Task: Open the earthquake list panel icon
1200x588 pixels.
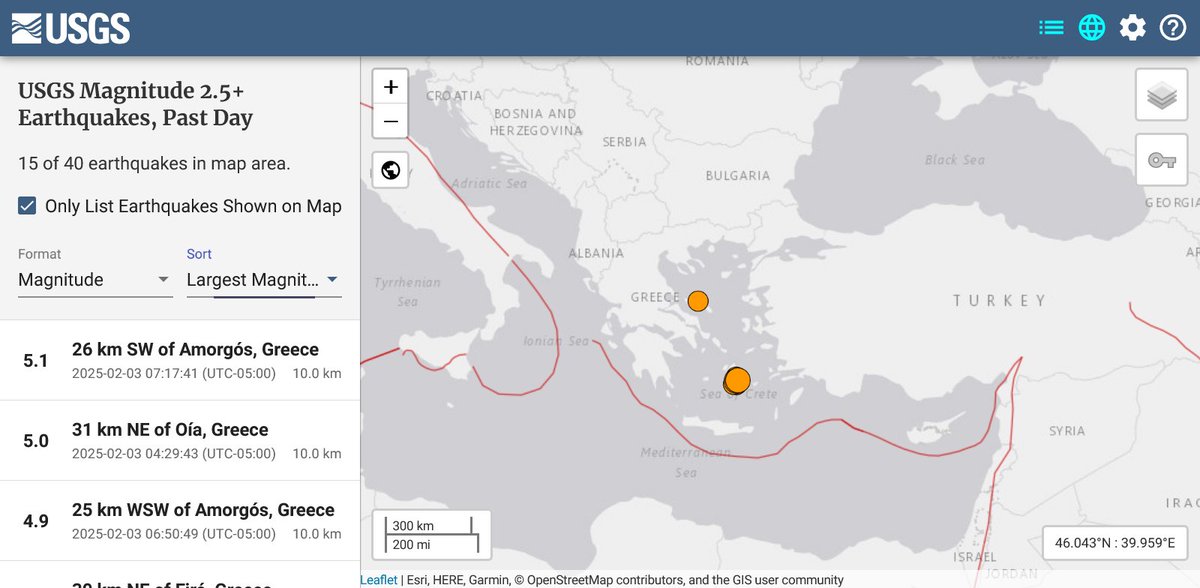Action: click(1050, 27)
